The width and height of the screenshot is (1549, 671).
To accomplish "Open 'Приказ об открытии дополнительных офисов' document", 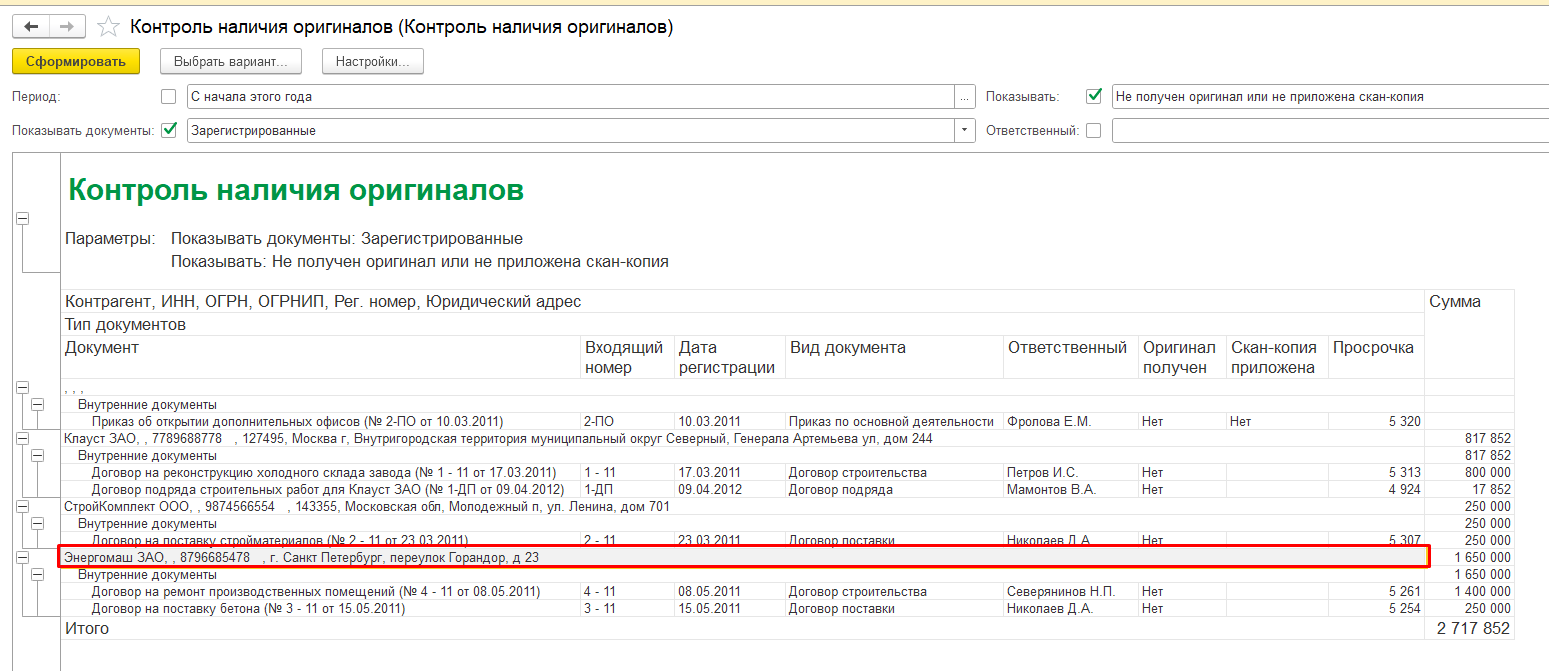I will 297,421.
